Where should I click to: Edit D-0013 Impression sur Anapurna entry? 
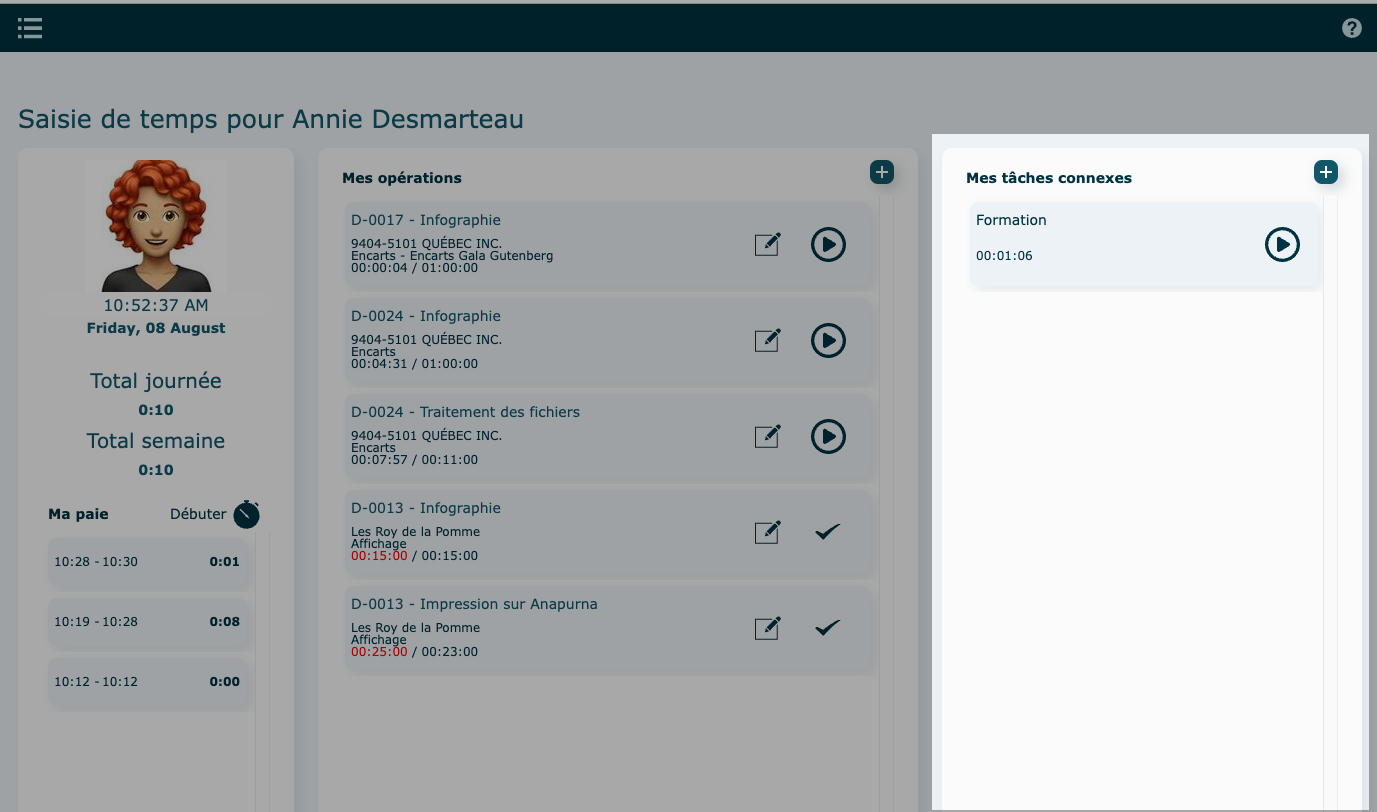coord(767,628)
